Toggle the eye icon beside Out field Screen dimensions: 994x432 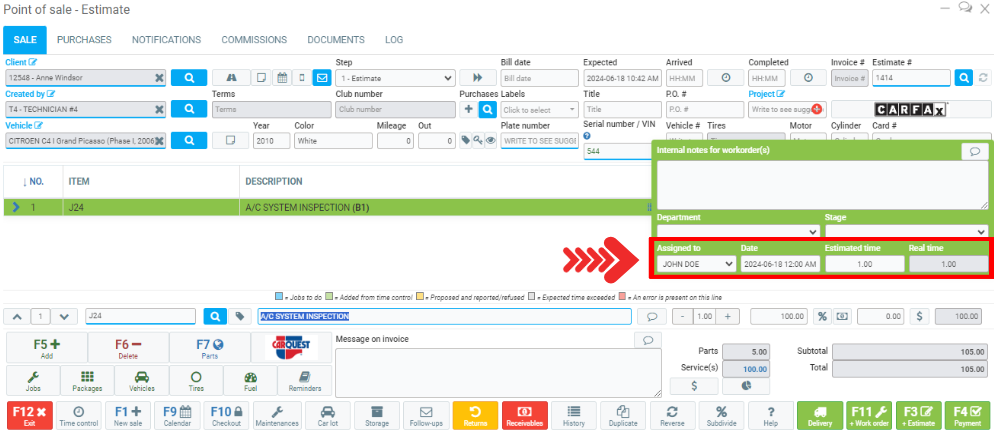[490, 141]
